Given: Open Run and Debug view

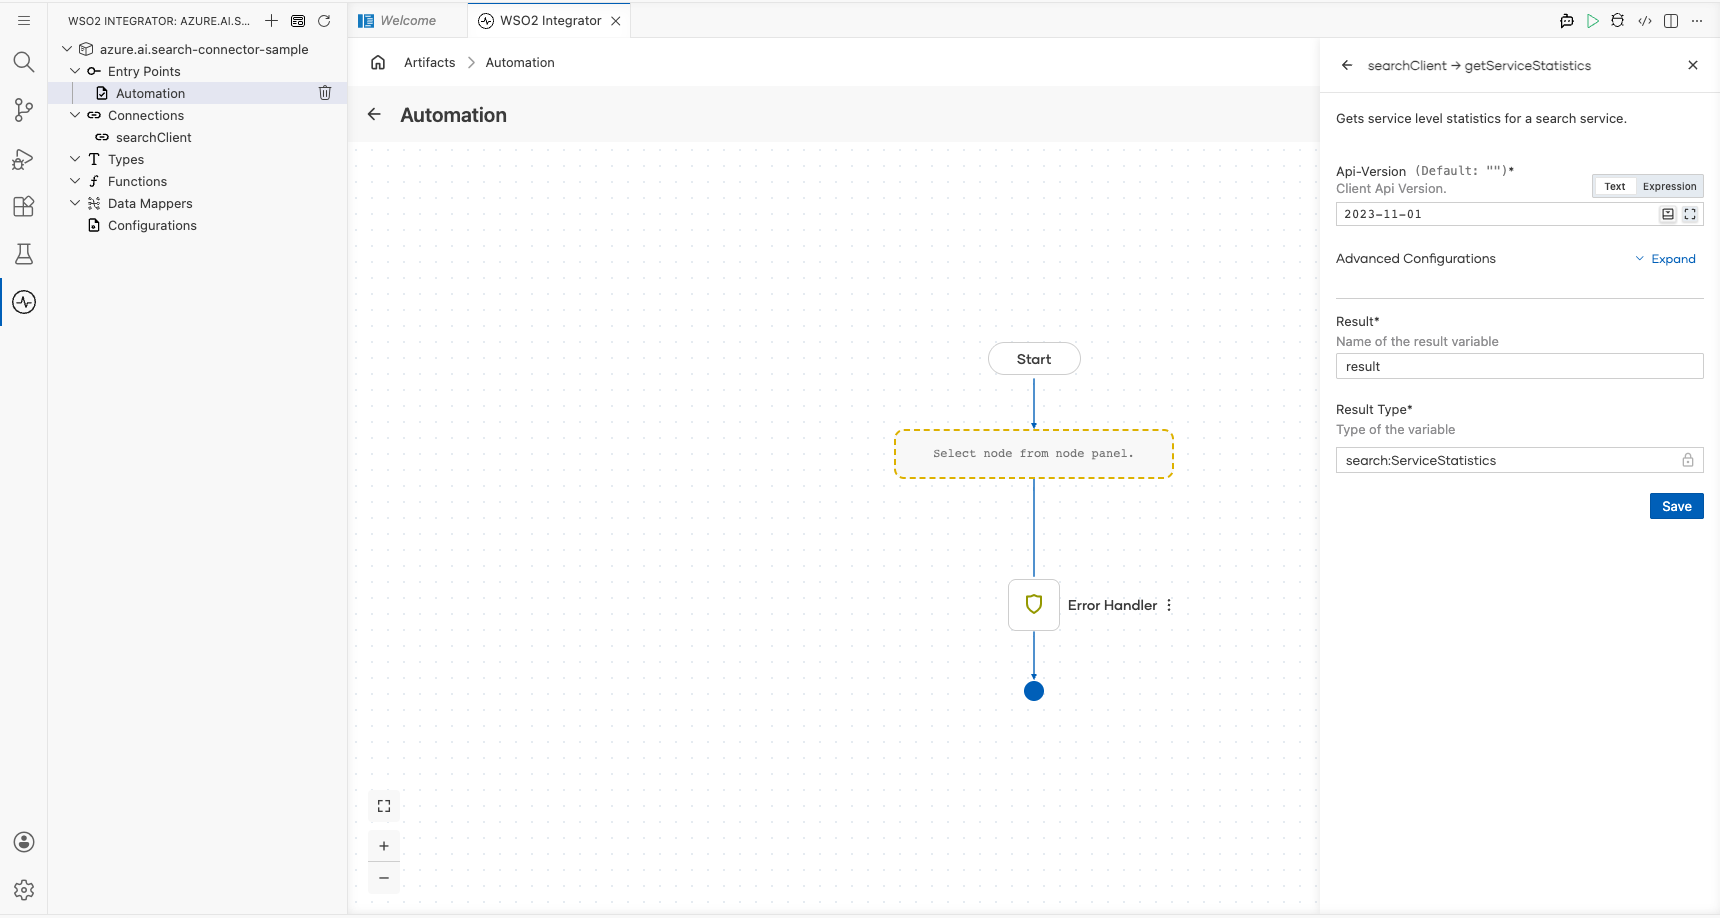Looking at the screenshot, I should click(x=24, y=158).
